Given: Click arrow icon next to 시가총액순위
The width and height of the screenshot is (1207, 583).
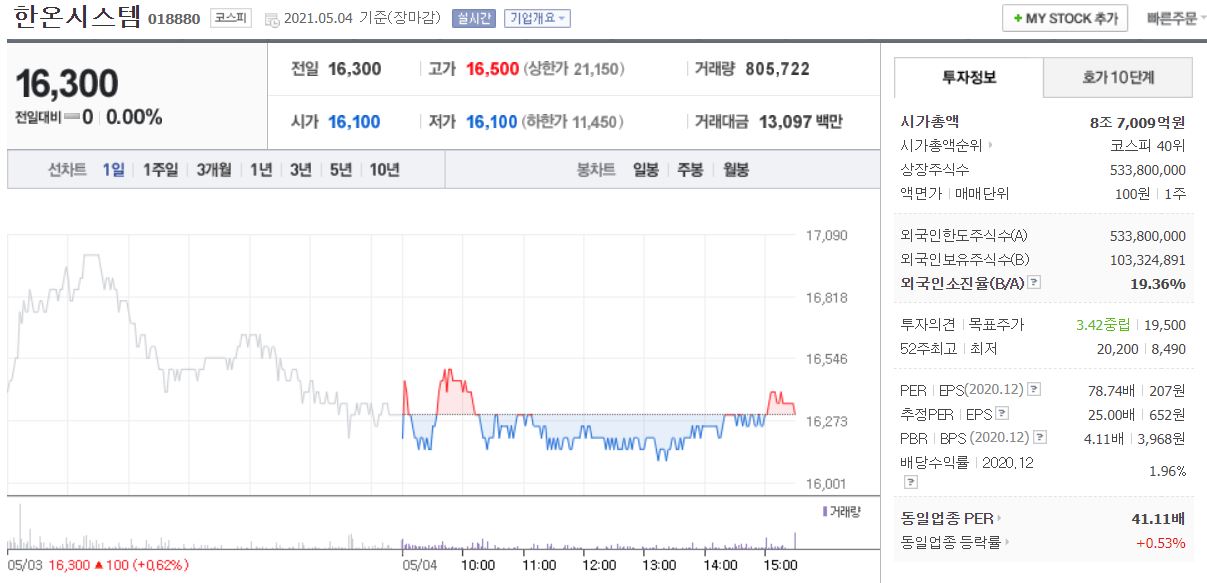Looking at the screenshot, I should (990, 146).
